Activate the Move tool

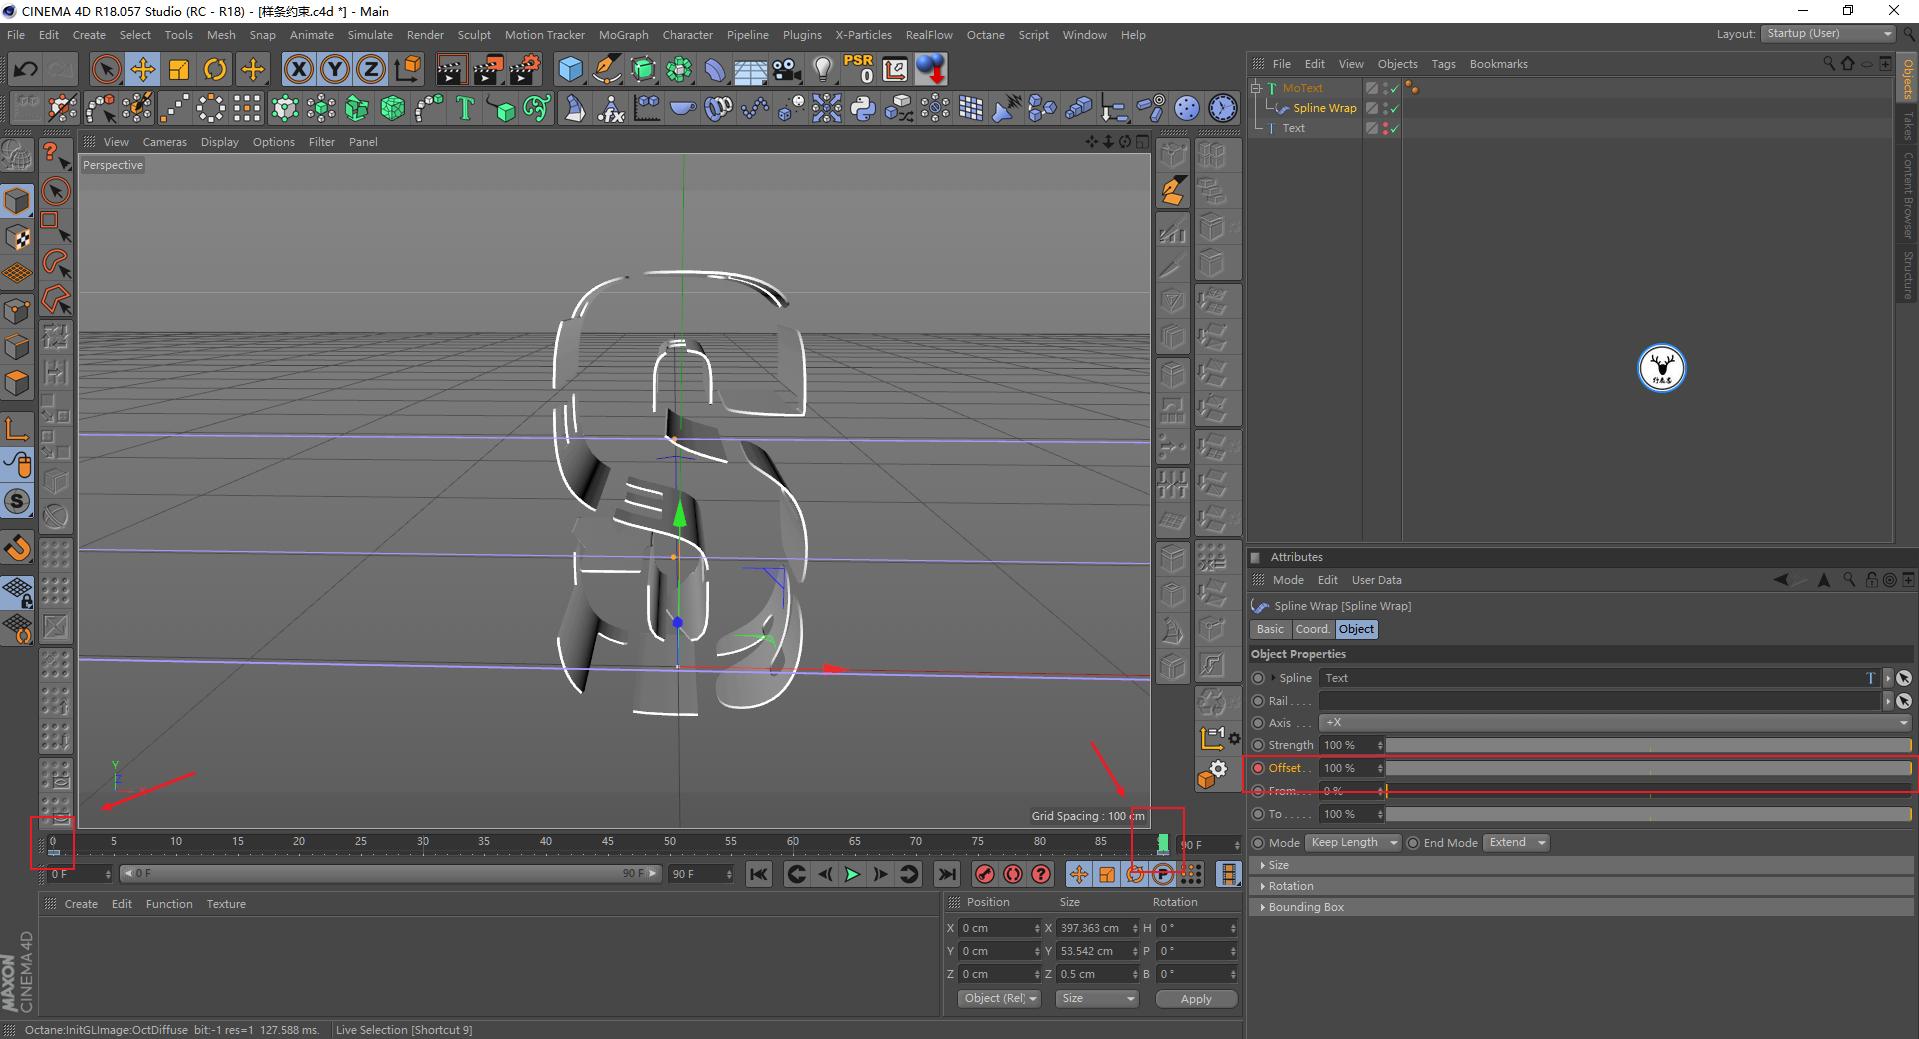pyautogui.click(x=143, y=69)
